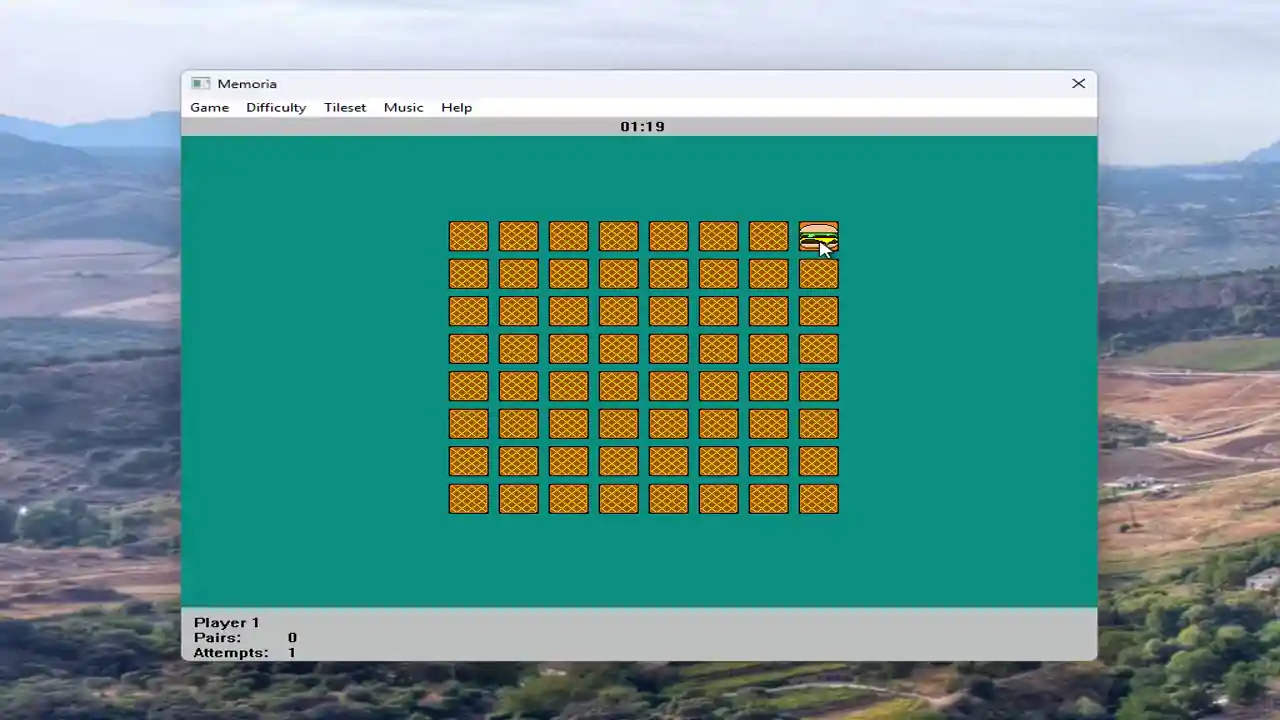This screenshot has height=720, width=1280.
Task: Flip the first card in the fourth row
Action: (x=468, y=349)
